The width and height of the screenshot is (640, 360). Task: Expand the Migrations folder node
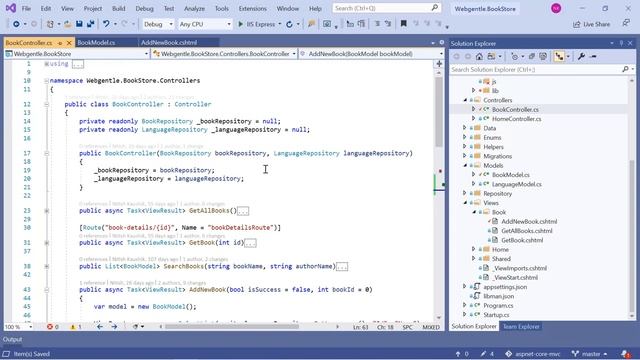[x=465, y=156]
